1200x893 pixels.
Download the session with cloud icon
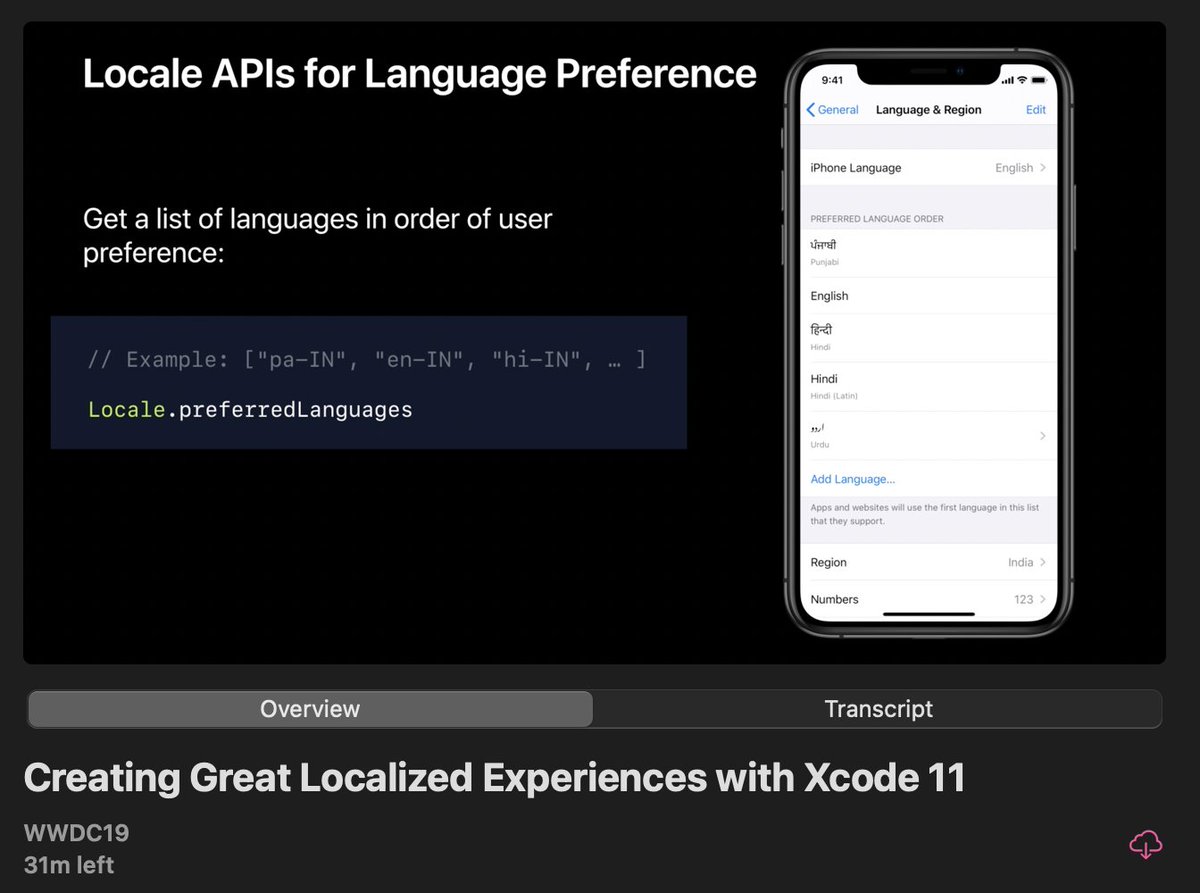pos(1146,845)
